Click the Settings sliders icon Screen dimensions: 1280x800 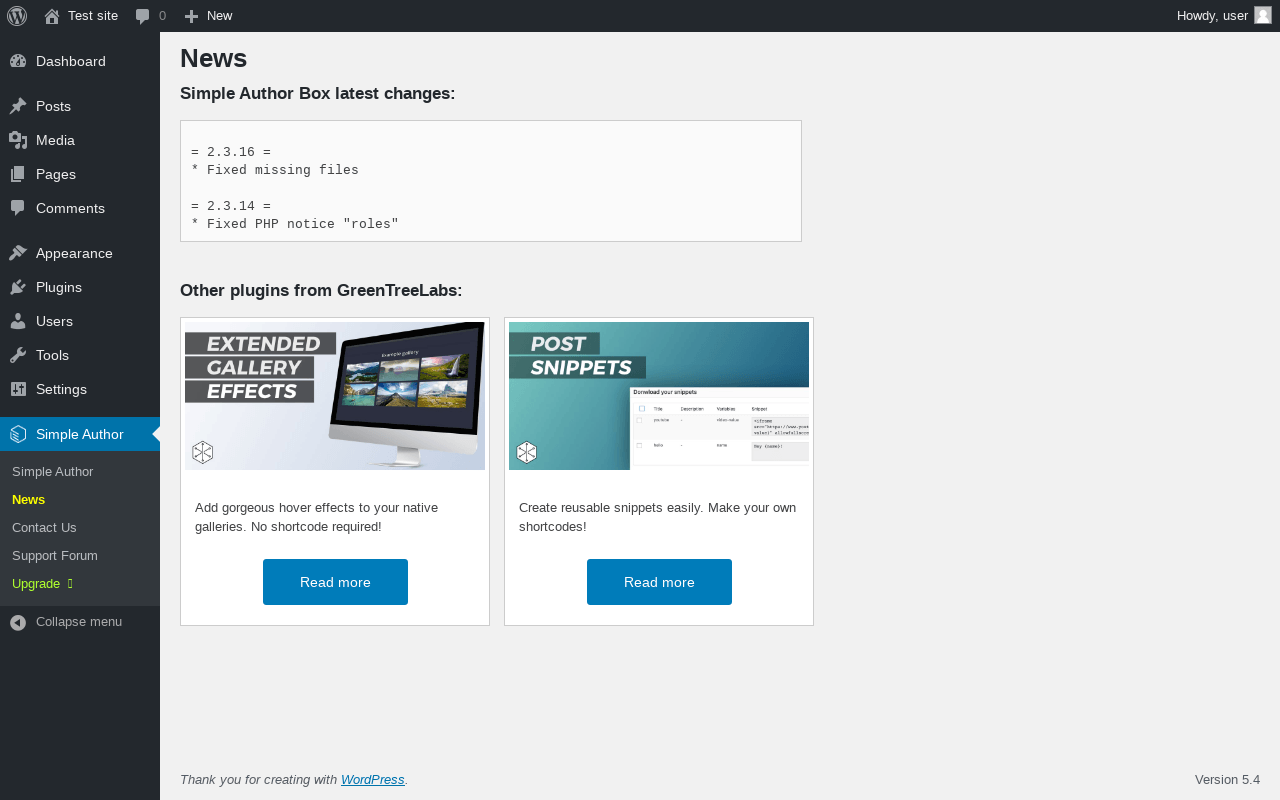tap(18, 389)
